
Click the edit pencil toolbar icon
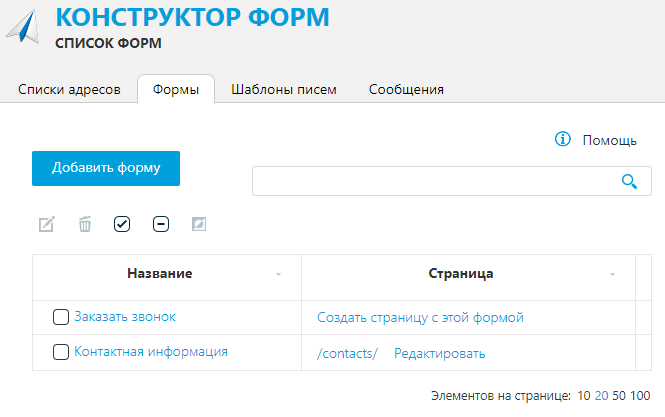point(47,224)
